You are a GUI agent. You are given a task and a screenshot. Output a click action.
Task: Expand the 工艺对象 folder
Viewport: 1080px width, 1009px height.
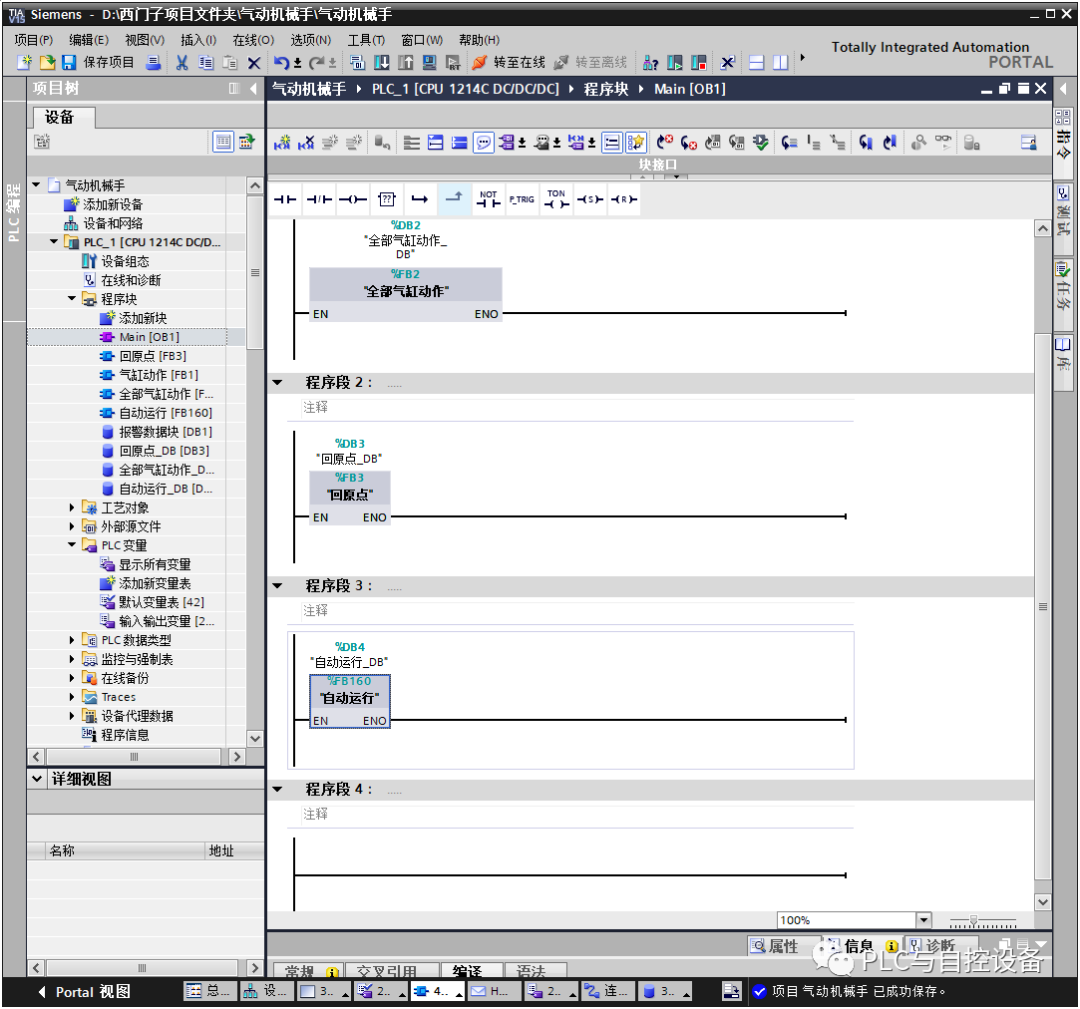(x=72, y=508)
